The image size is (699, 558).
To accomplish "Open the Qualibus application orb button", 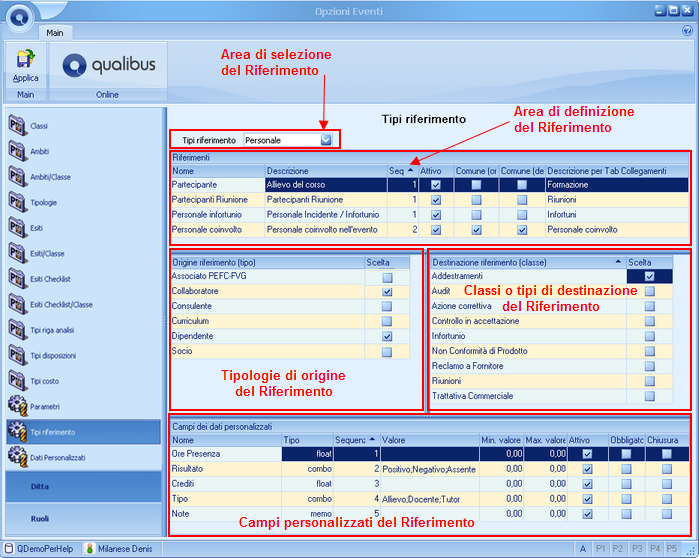I will [x=19, y=17].
